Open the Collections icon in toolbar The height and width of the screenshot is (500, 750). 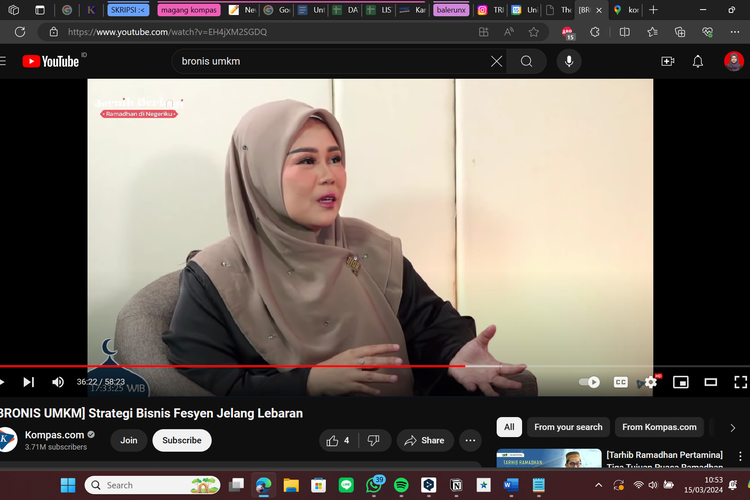[680, 32]
